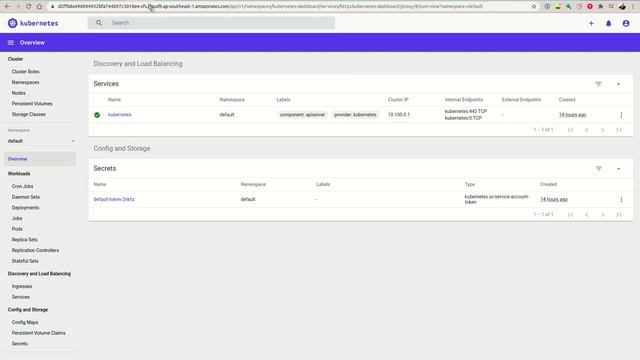This screenshot has width=640, height=360.
Task: Open Nodes in sidebar
Action: (18, 93)
